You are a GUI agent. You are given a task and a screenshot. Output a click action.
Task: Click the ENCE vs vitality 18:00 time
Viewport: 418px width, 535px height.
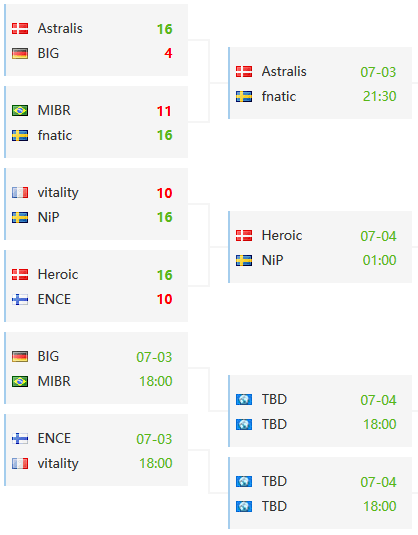[x=156, y=463]
